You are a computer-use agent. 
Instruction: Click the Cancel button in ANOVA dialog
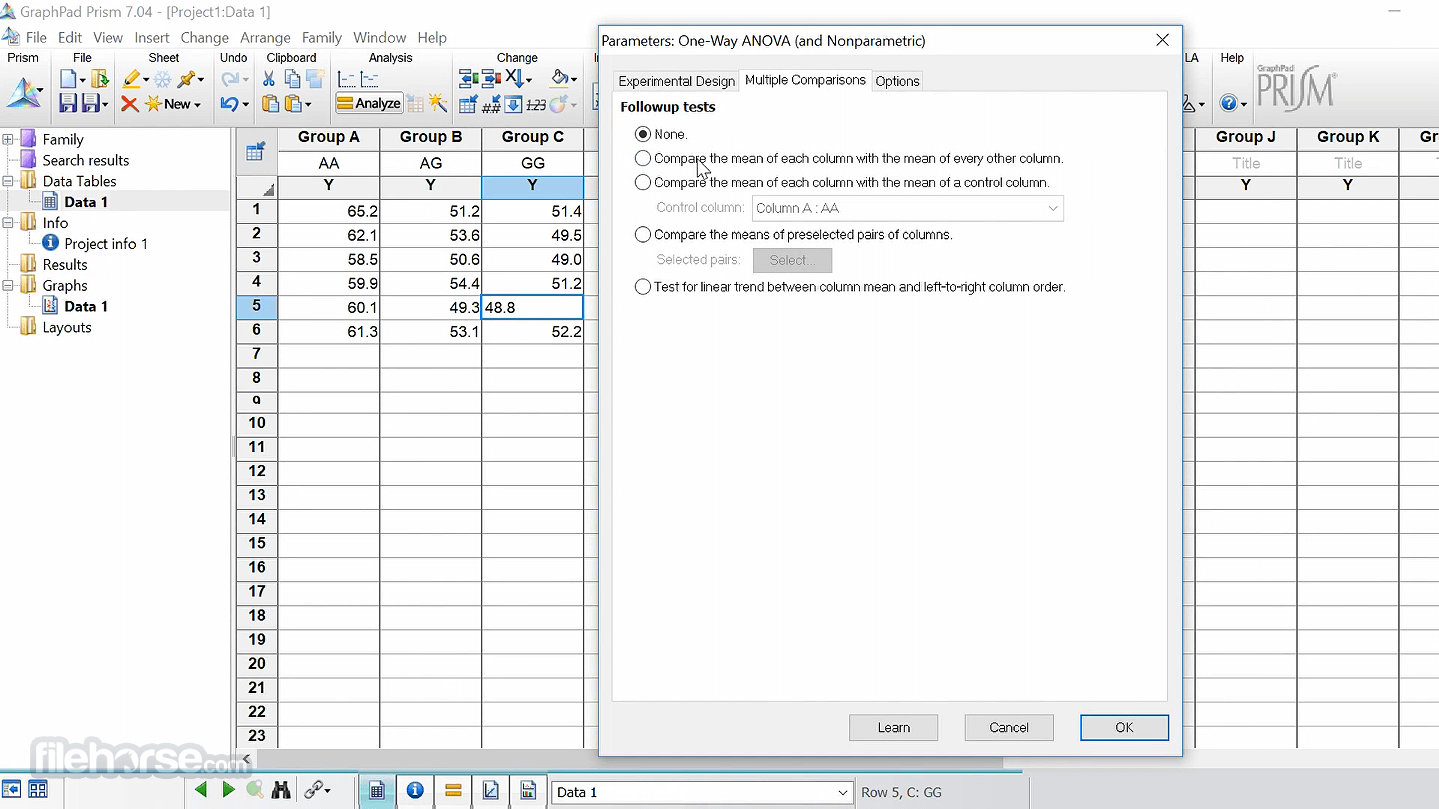pos(1009,727)
